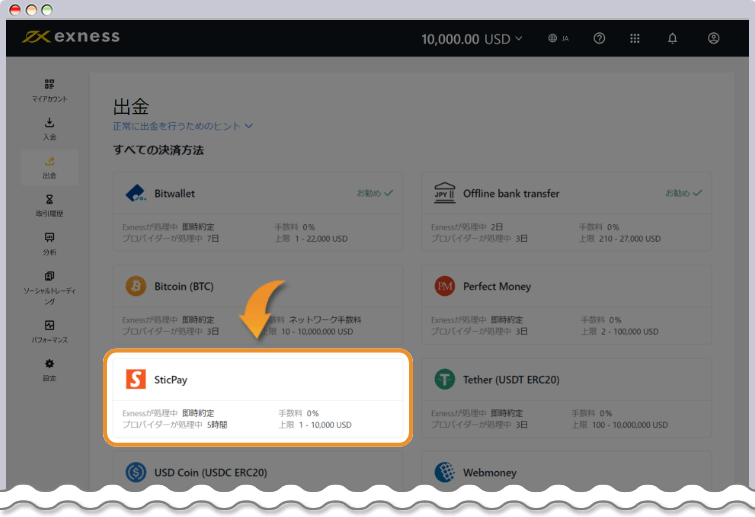Click the 出金 page heading
This screenshot has height=517, width=755.
(x=131, y=106)
